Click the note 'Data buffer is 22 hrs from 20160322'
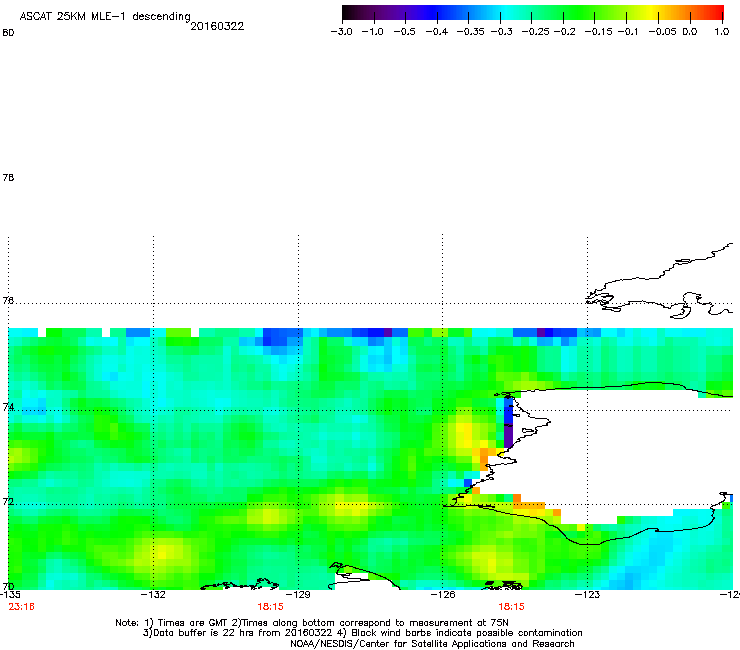This screenshot has width=740, height=650. click(237, 633)
